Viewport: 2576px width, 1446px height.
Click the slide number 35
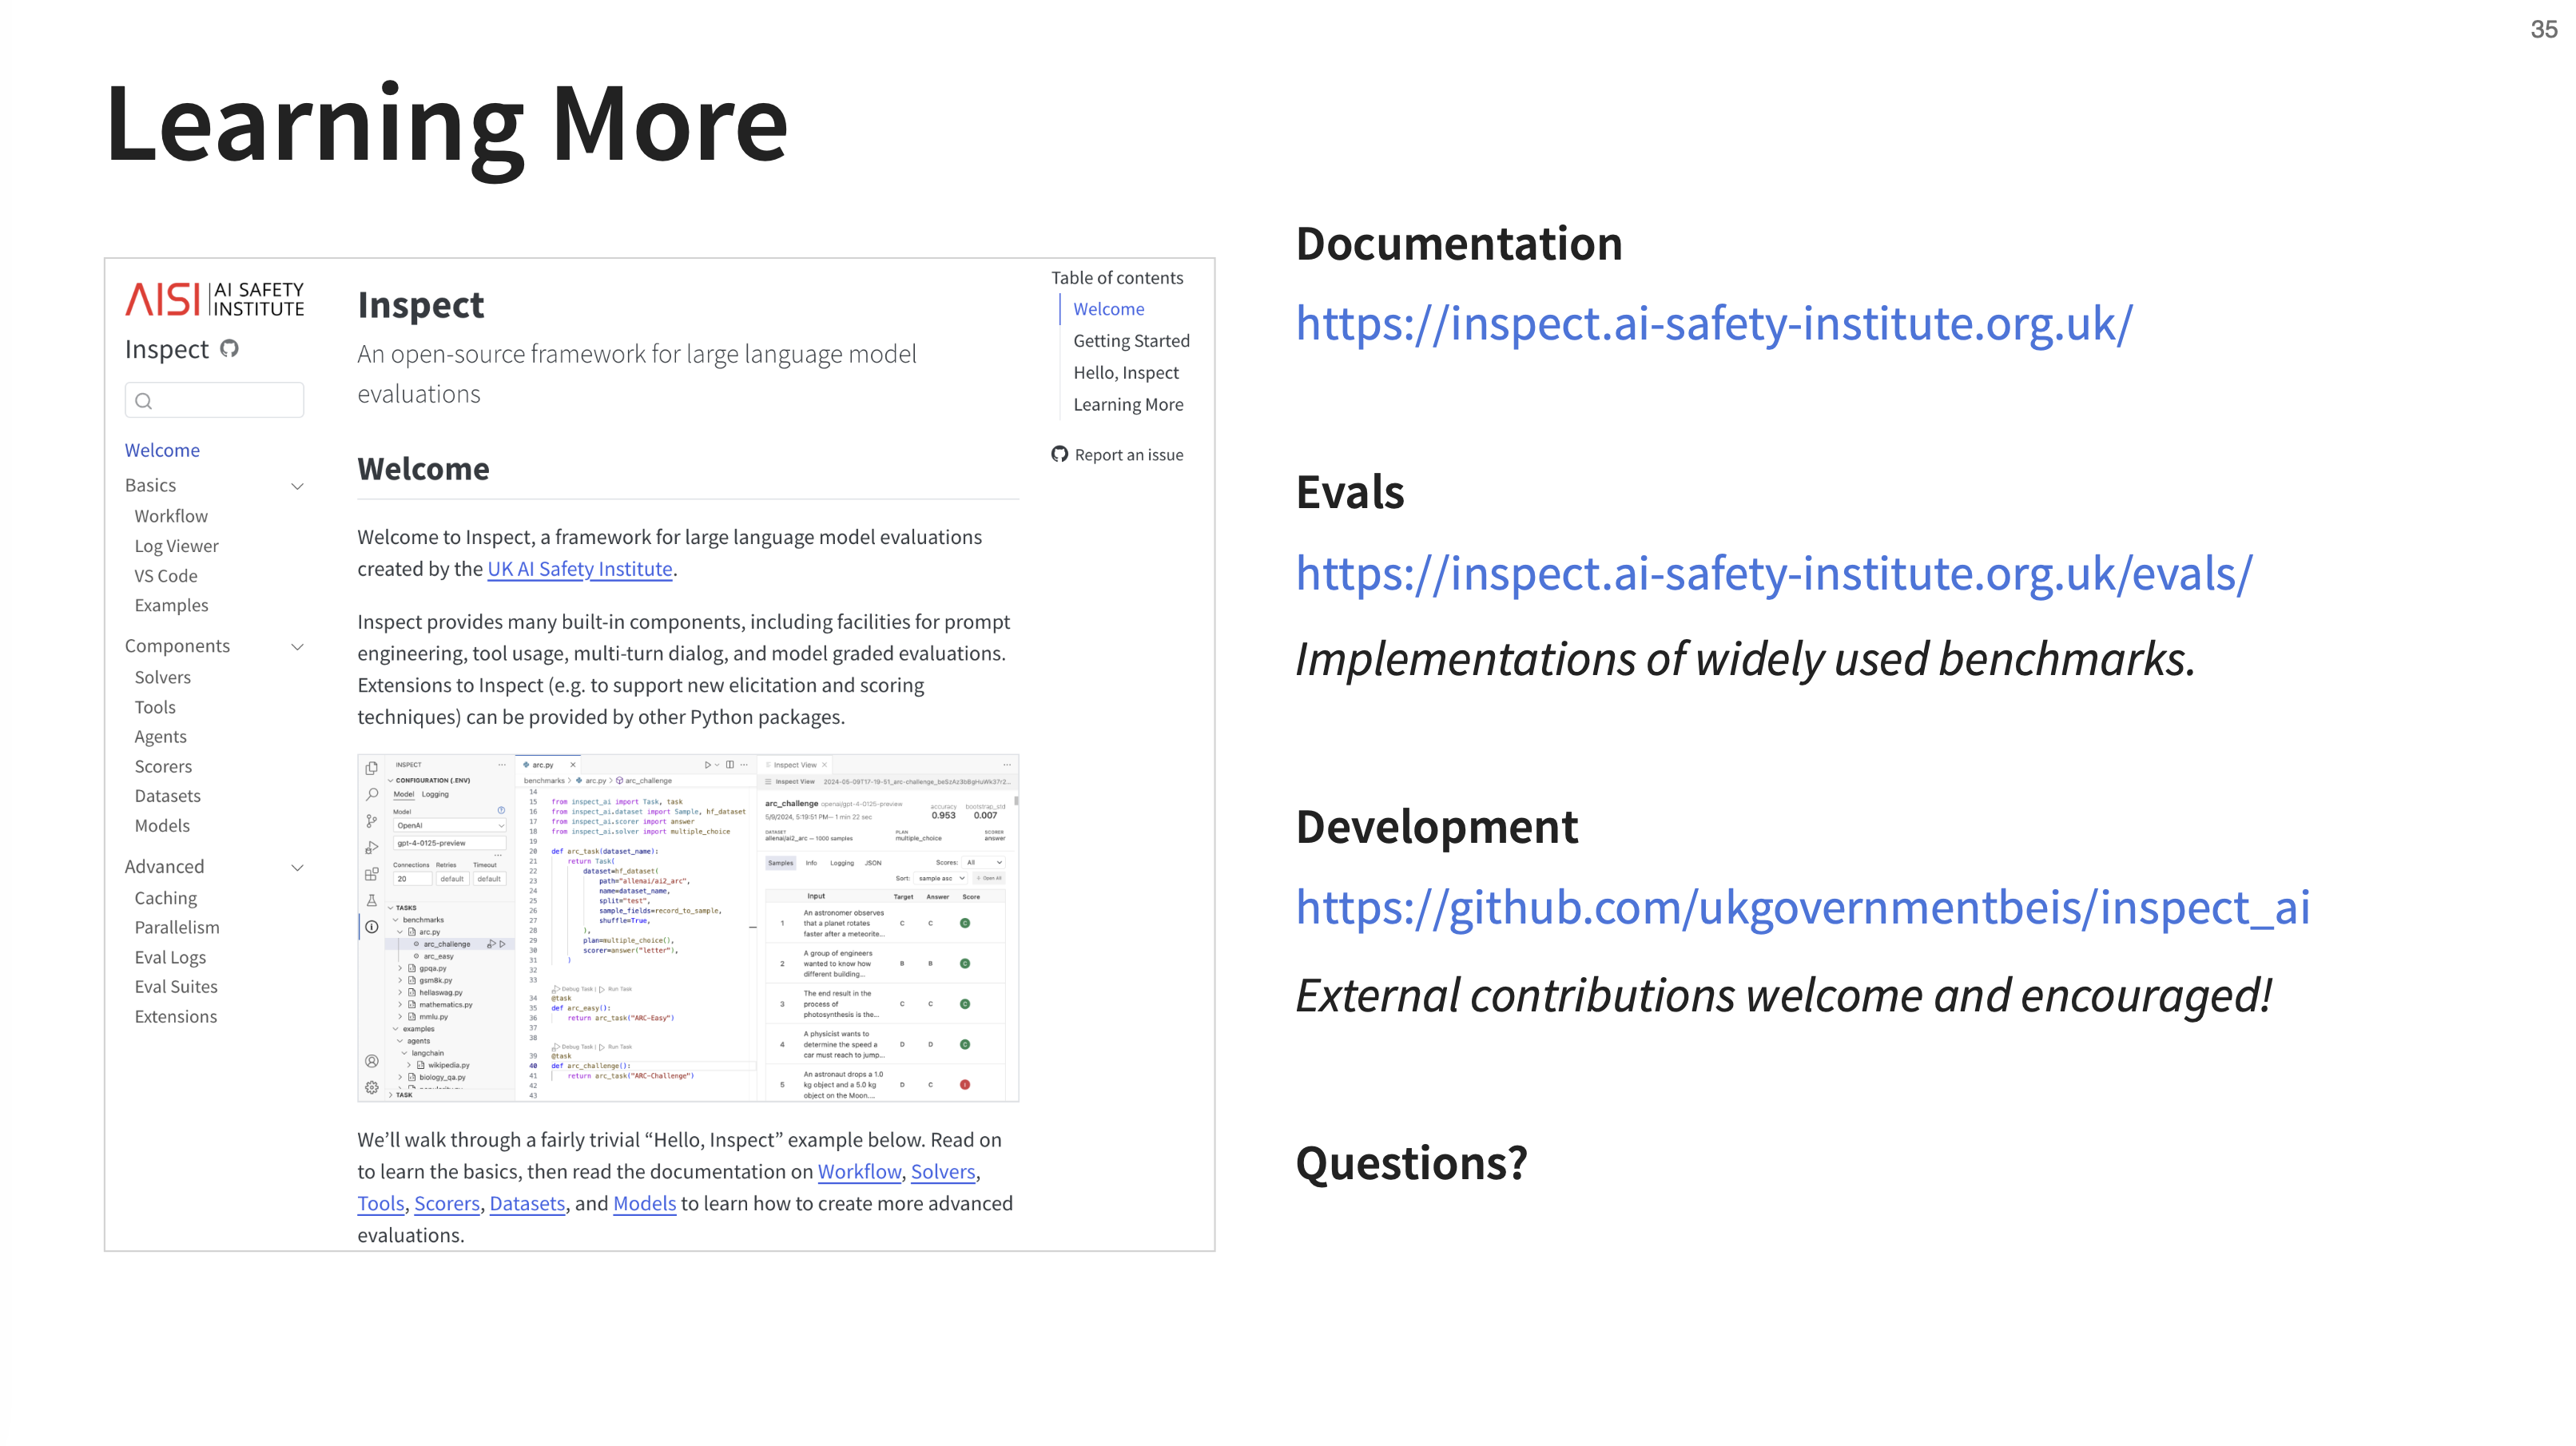click(2543, 29)
